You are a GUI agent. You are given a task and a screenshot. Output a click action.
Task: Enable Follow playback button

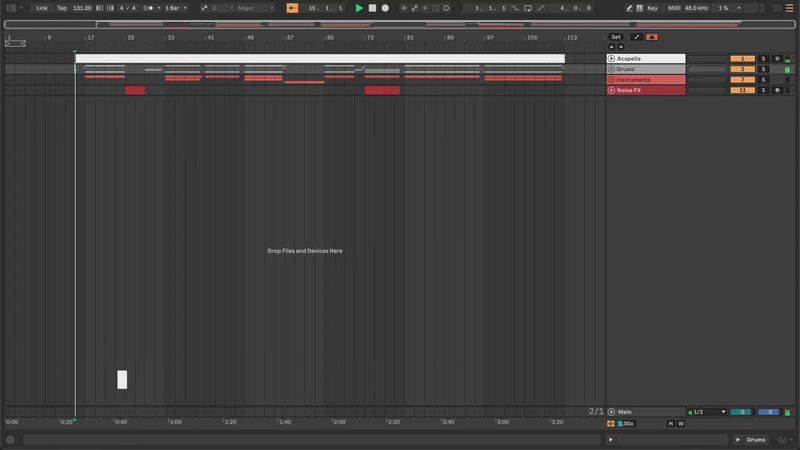[292, 8]
